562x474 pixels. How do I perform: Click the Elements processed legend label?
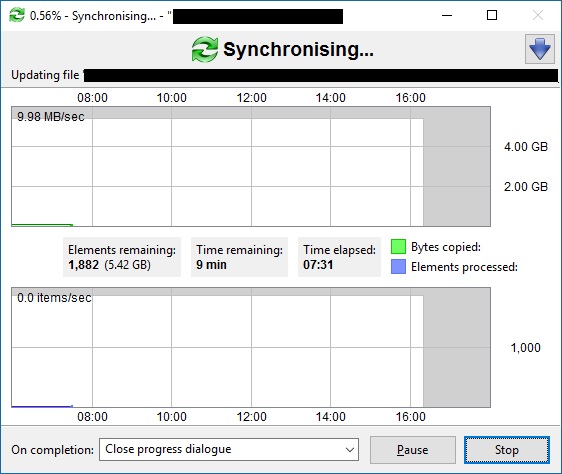coord(464,267)
